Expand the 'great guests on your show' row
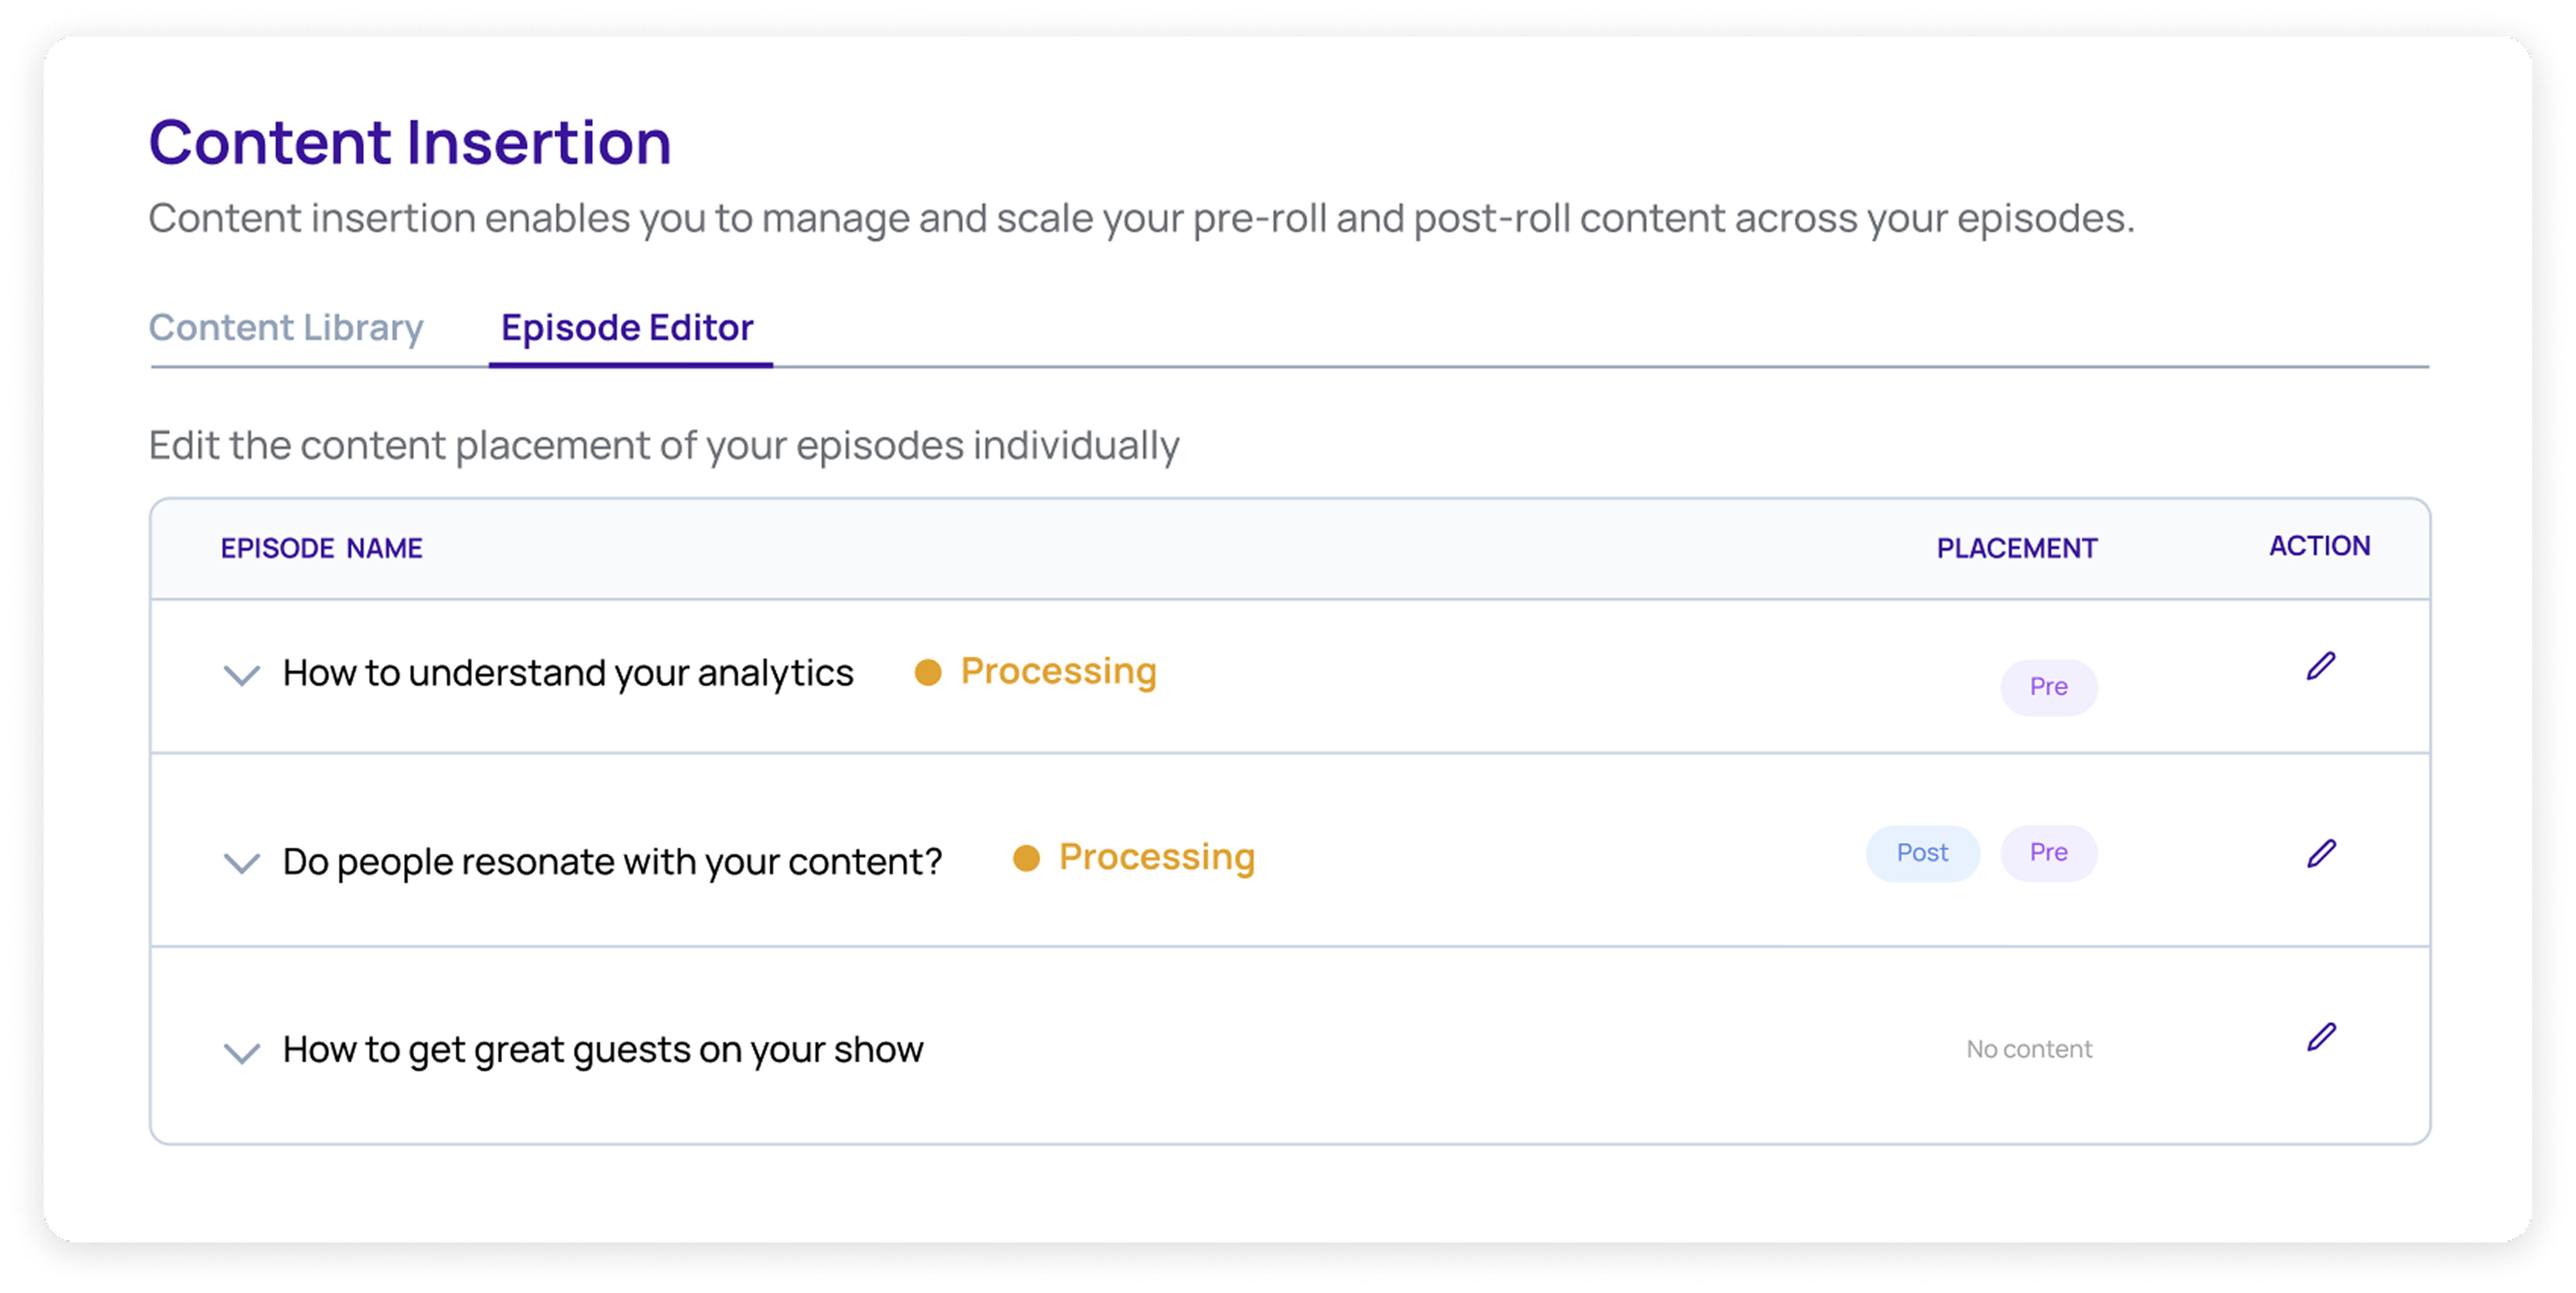This screenshot has height=1293, width=2576. 241,1052
